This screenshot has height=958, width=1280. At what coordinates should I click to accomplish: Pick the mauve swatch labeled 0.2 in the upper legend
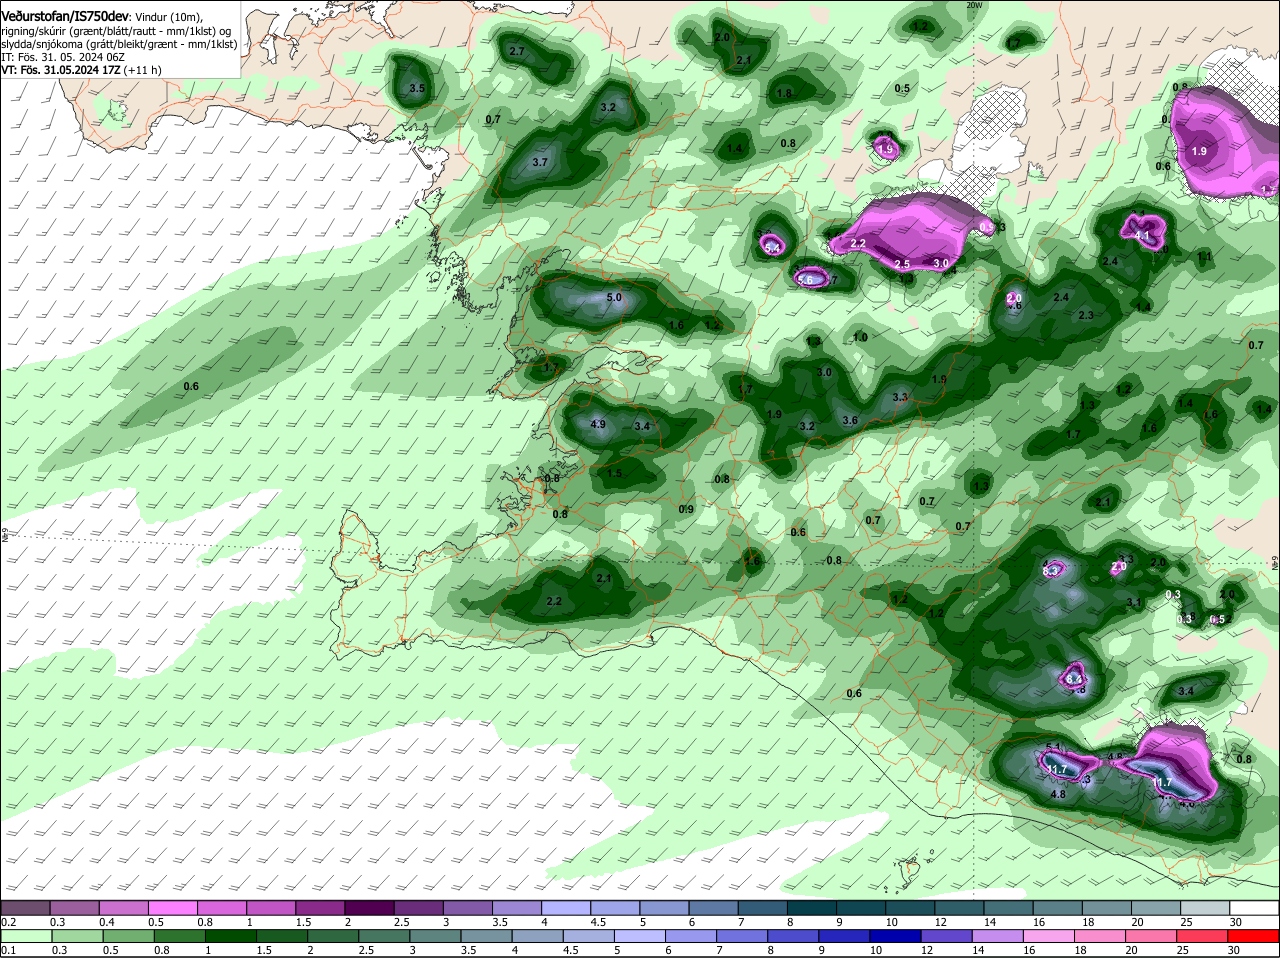coord(25,908)
